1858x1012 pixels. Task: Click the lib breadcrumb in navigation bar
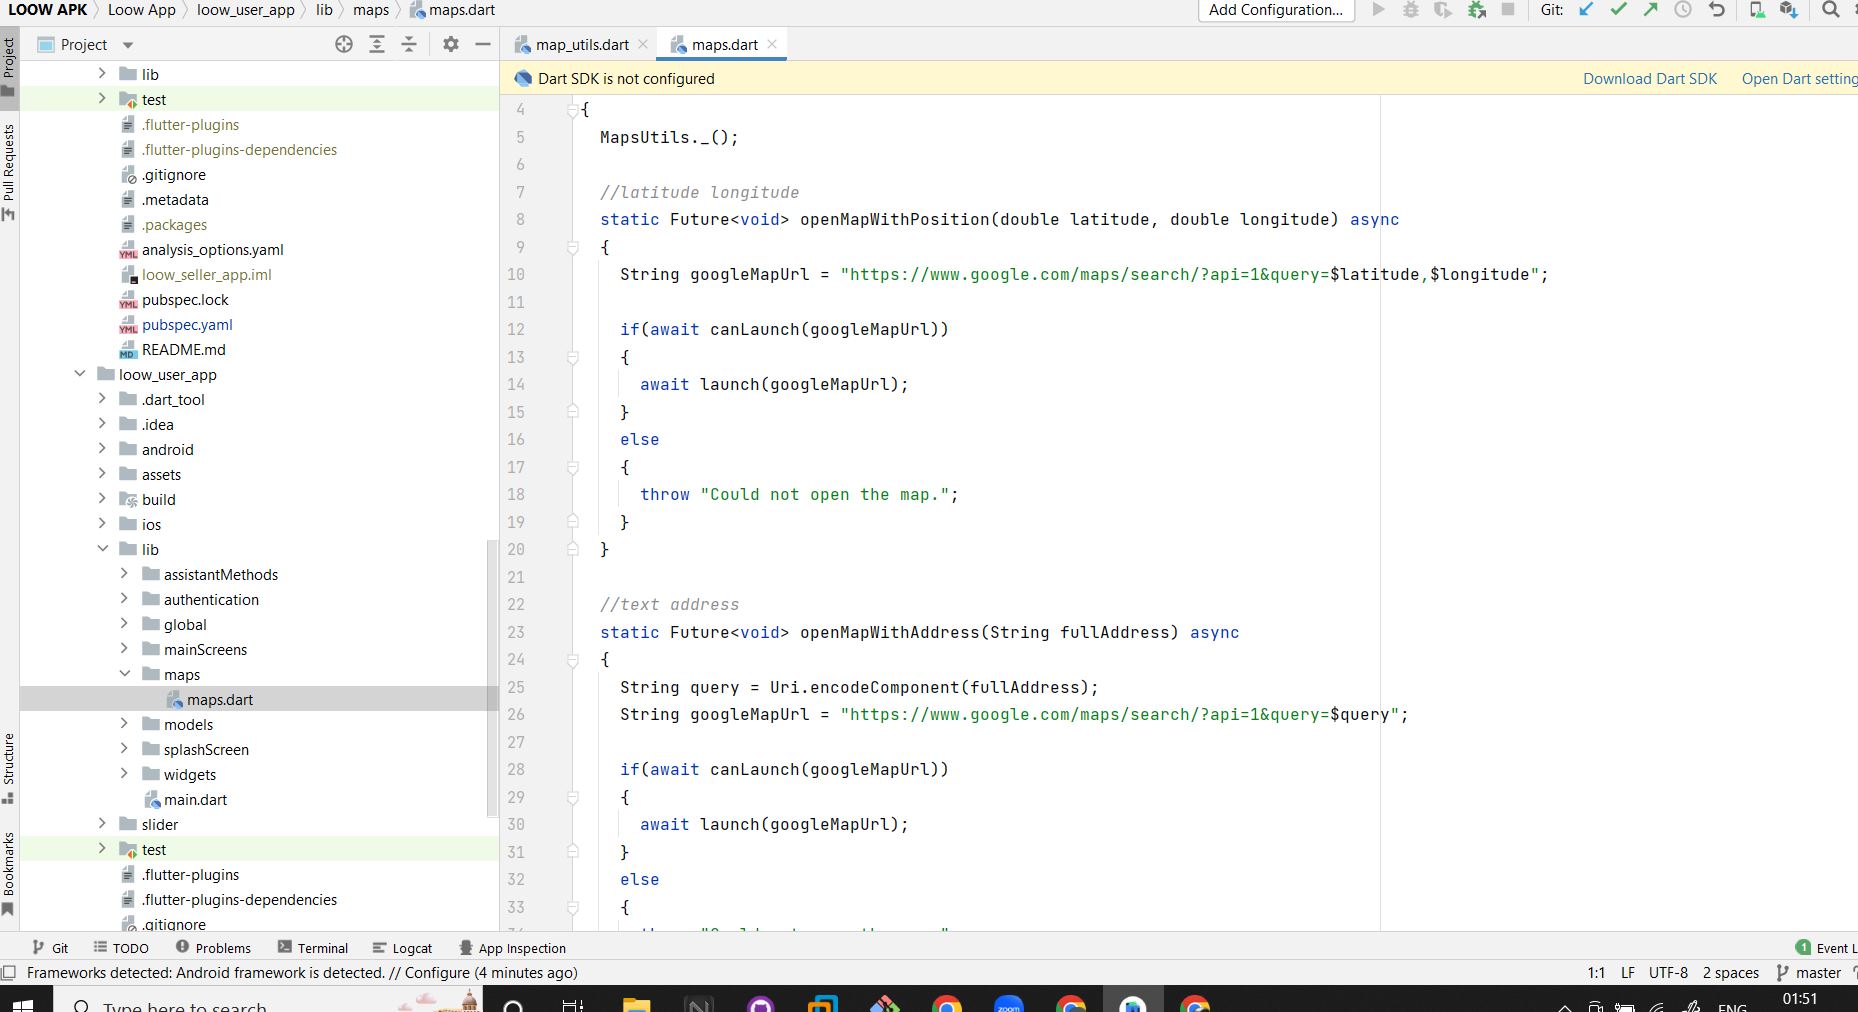coord(324,10)
